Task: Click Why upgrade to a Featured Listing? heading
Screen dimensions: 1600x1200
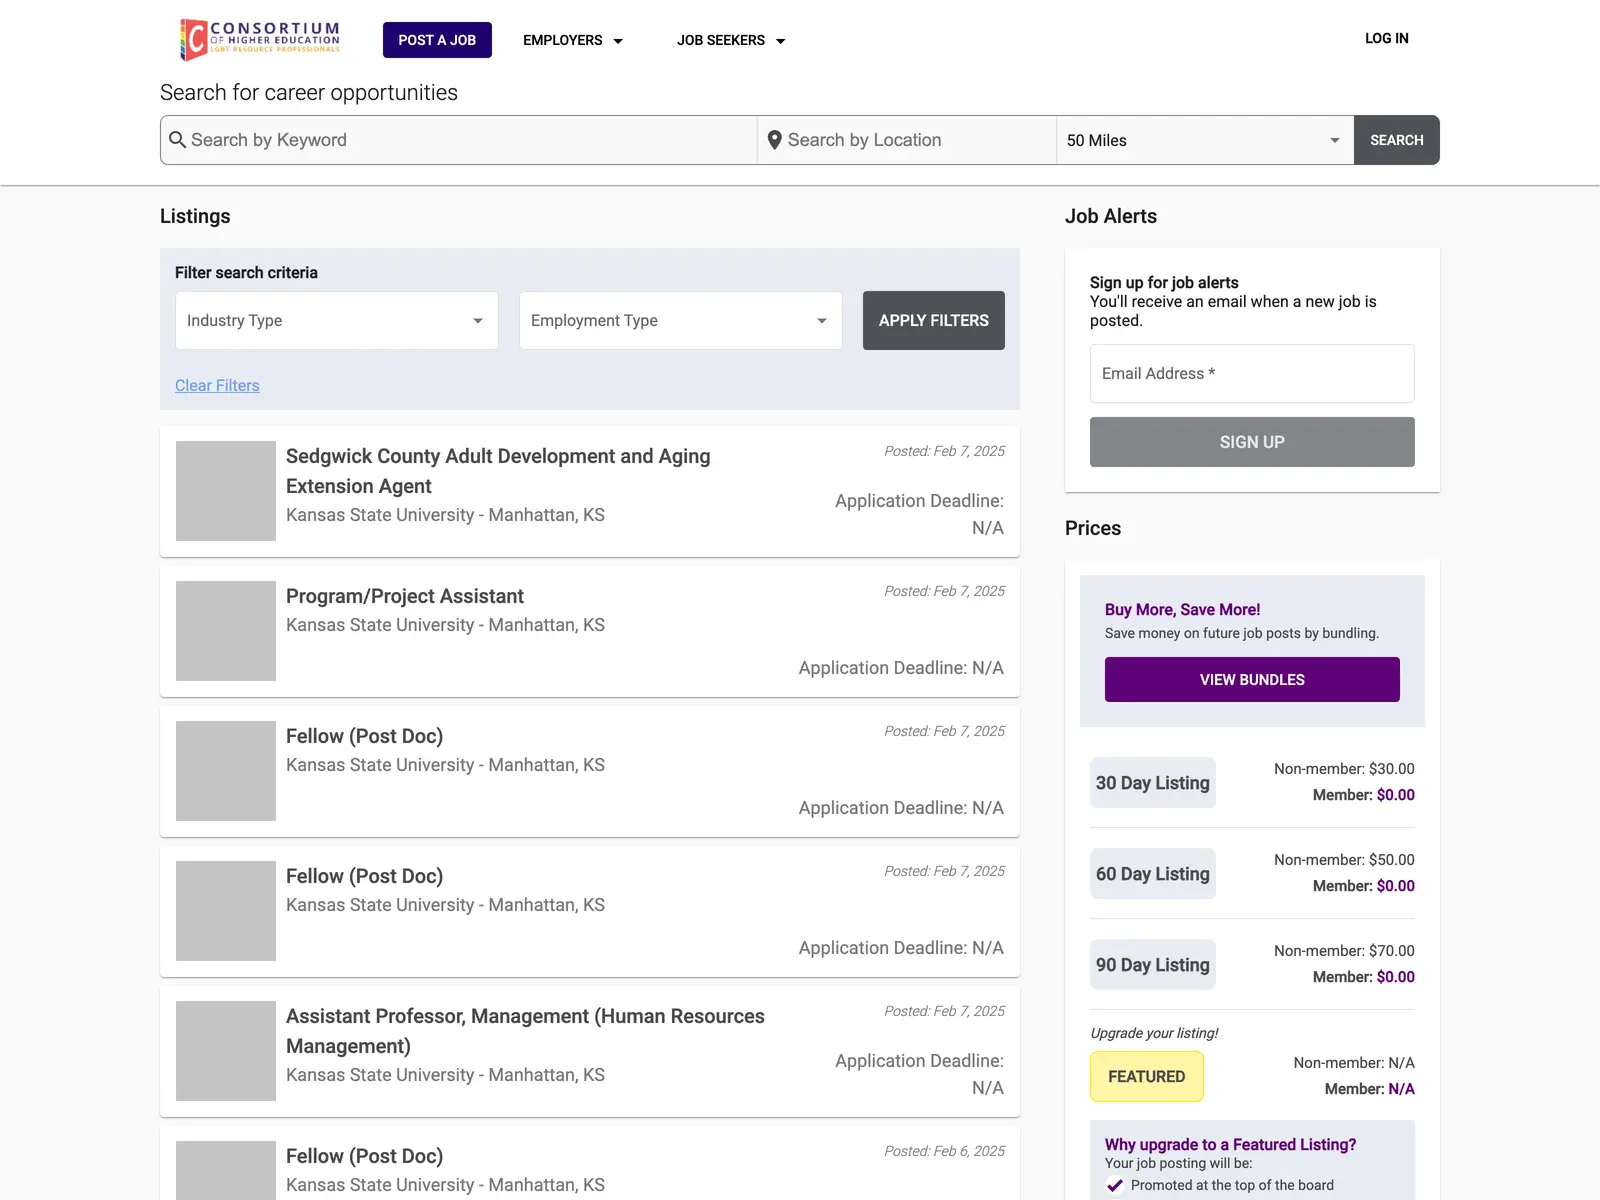Action: tap(1230, 1144)
